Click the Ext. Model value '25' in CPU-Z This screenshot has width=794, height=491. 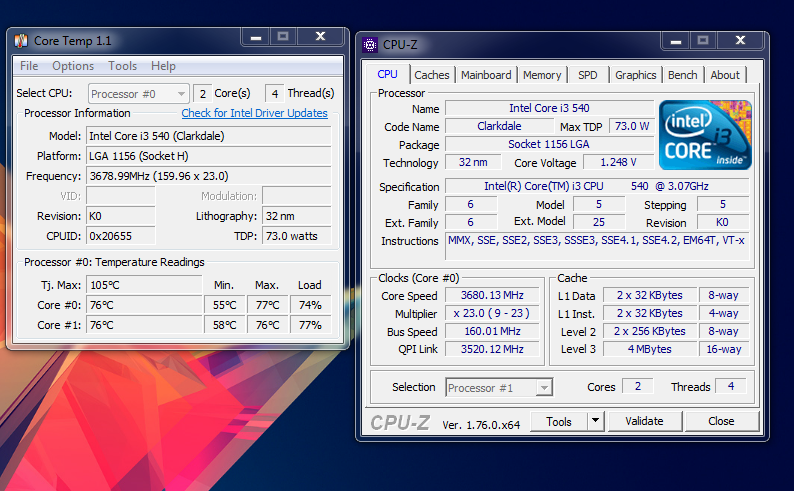pos(599,222)
